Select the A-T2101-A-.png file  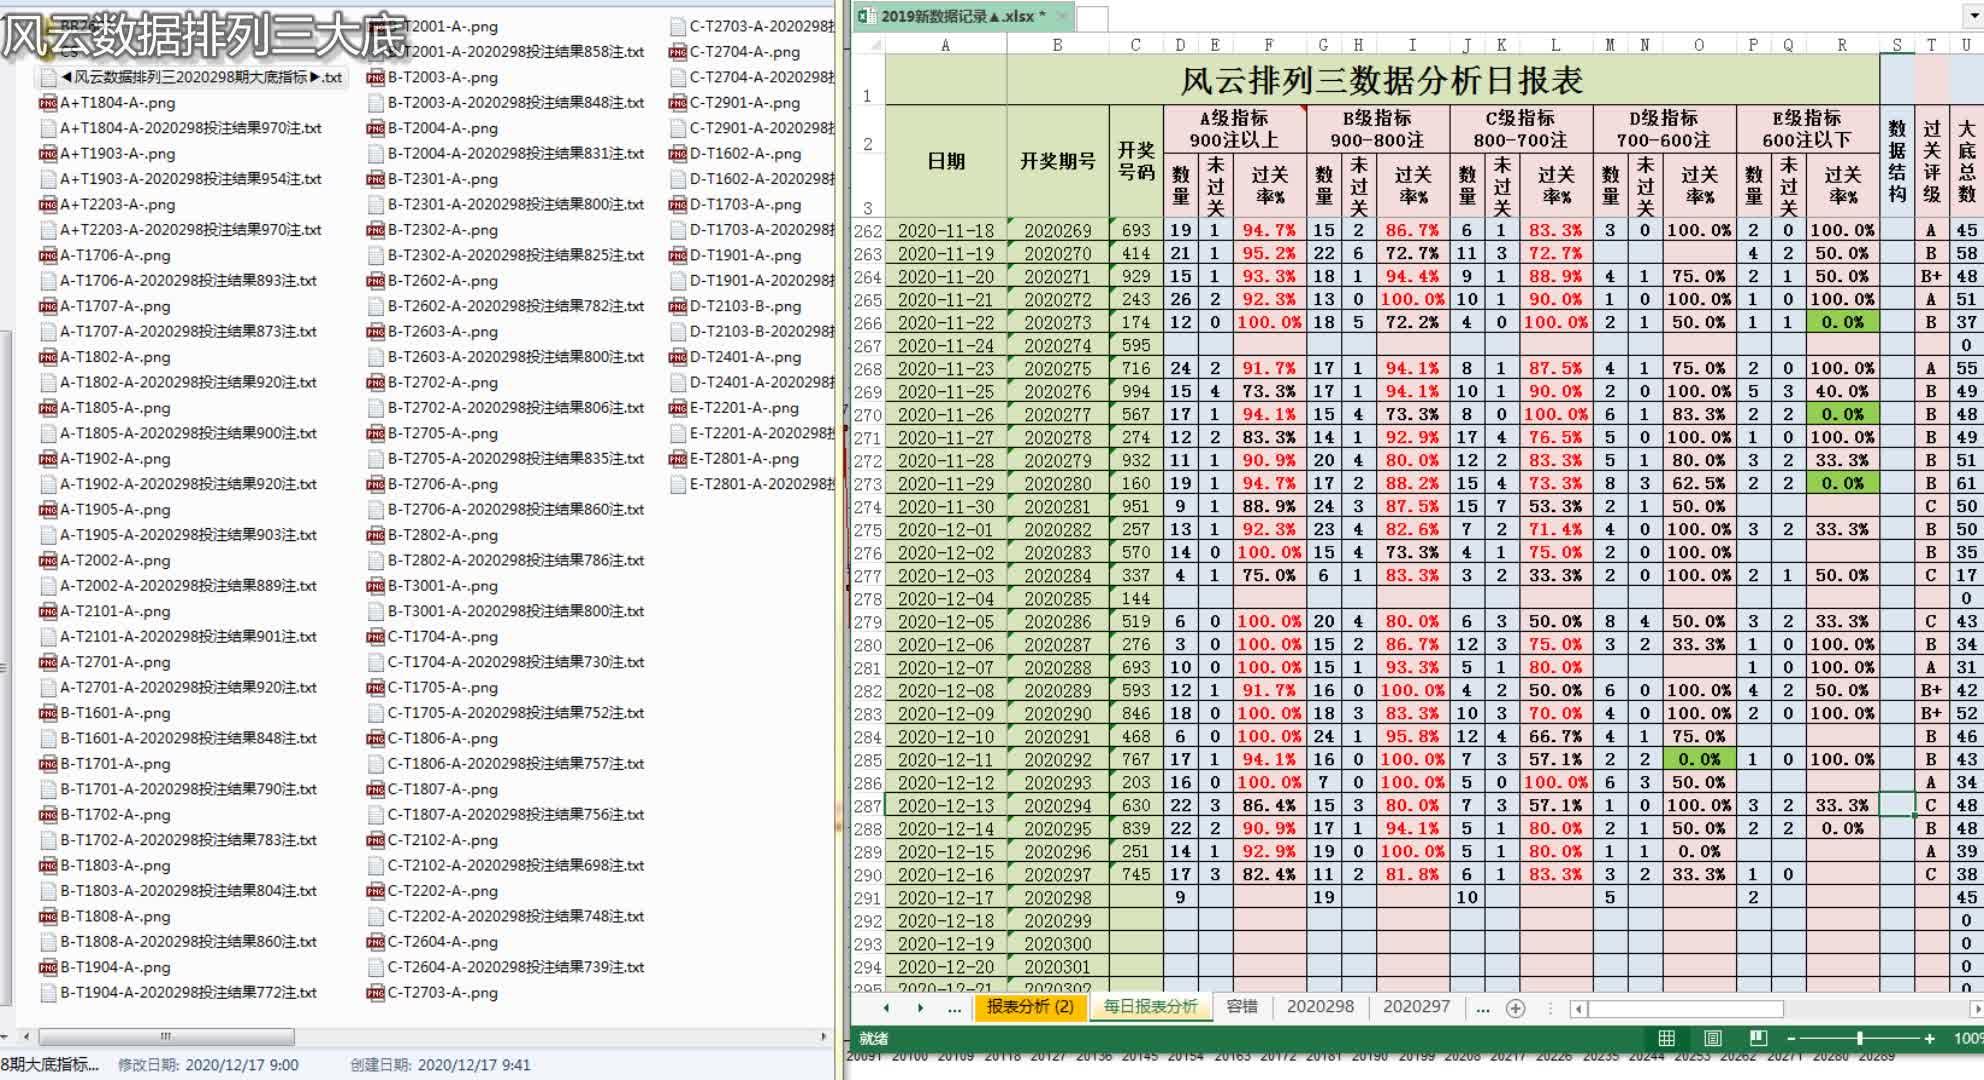click(105, 611)
